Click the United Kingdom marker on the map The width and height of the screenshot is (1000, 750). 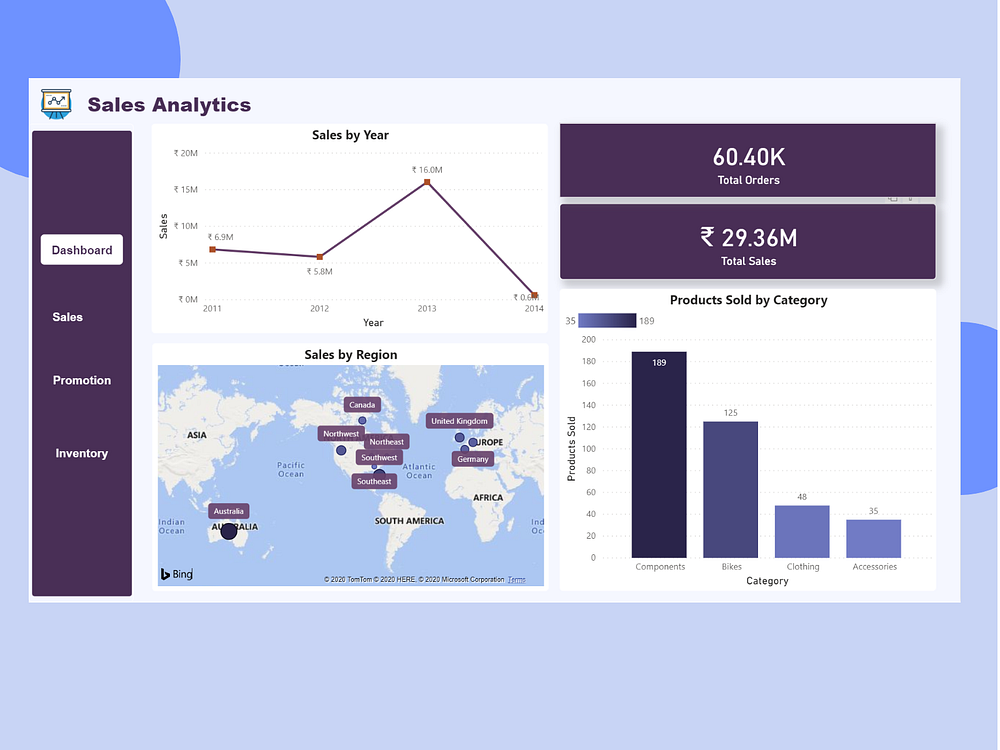point(459,420)
